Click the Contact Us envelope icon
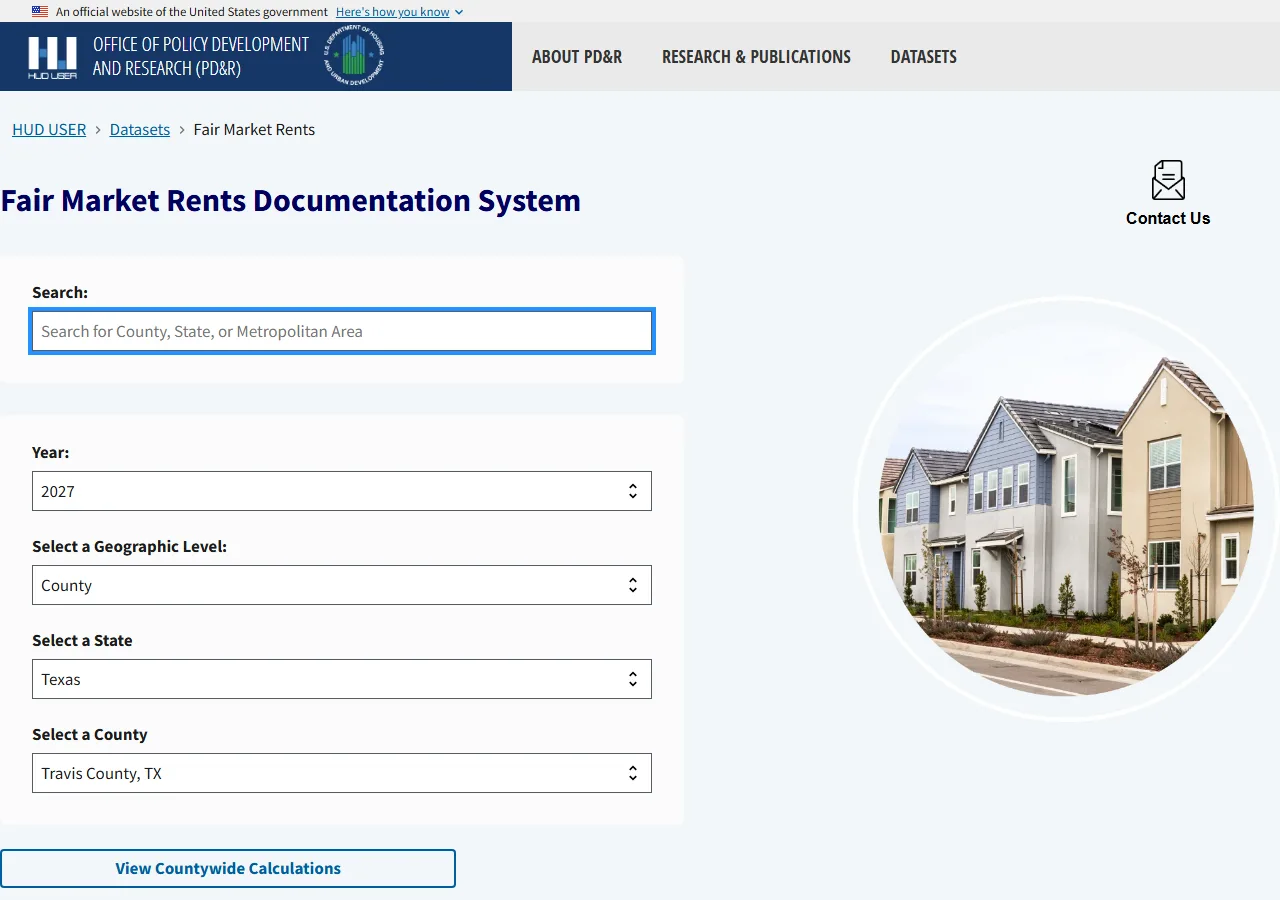Screen dimensions: 1280x900 coord(1168,180)
